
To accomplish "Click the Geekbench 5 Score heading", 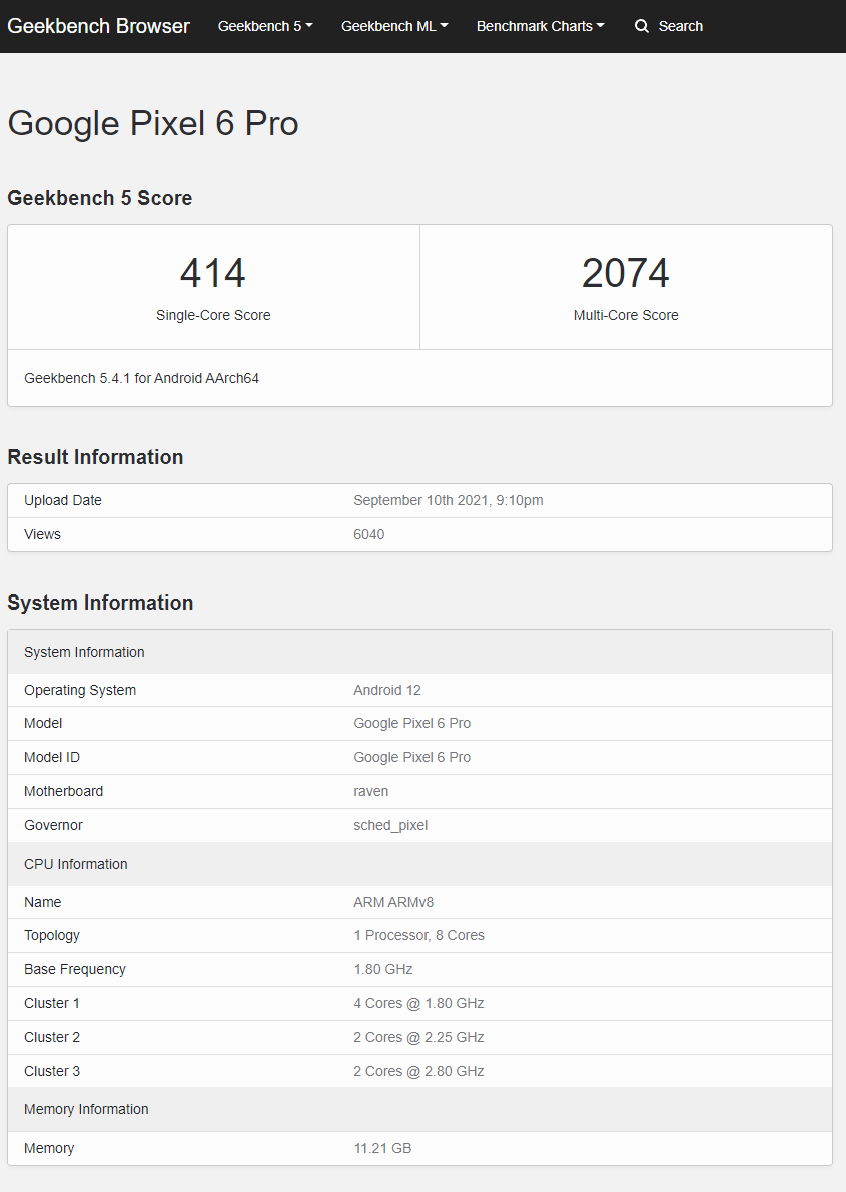I will coord(100,198).
